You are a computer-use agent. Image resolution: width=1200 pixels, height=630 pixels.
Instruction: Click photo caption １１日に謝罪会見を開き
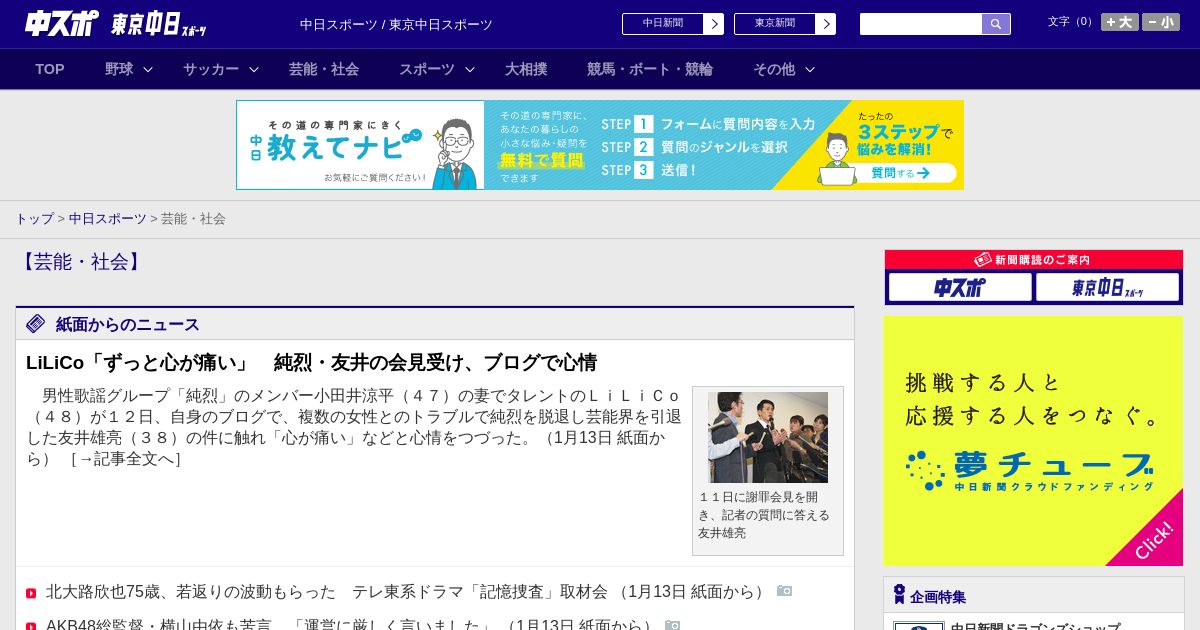click(x=765, y=515)
